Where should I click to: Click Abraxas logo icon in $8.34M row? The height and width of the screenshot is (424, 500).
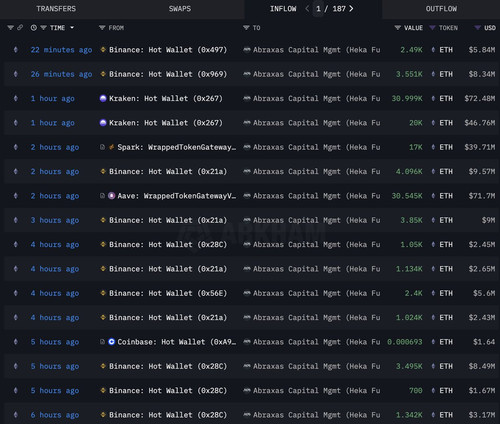click(x=247, y=74)
